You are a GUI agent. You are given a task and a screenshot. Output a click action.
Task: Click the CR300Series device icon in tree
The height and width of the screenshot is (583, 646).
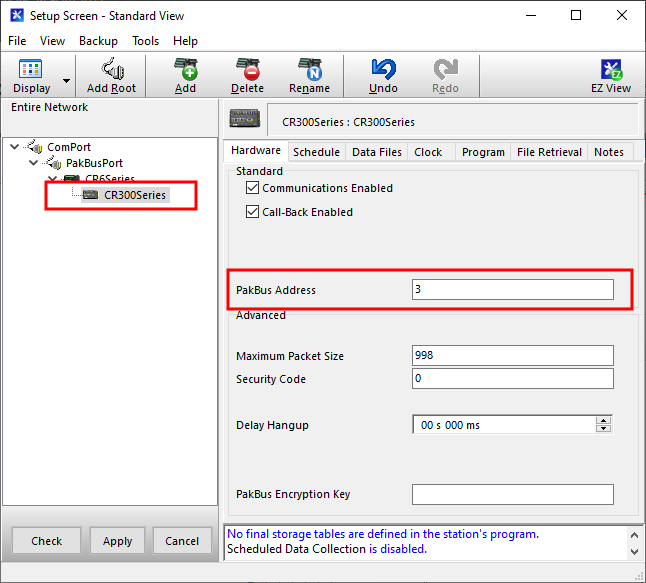[x=90, y=194]
